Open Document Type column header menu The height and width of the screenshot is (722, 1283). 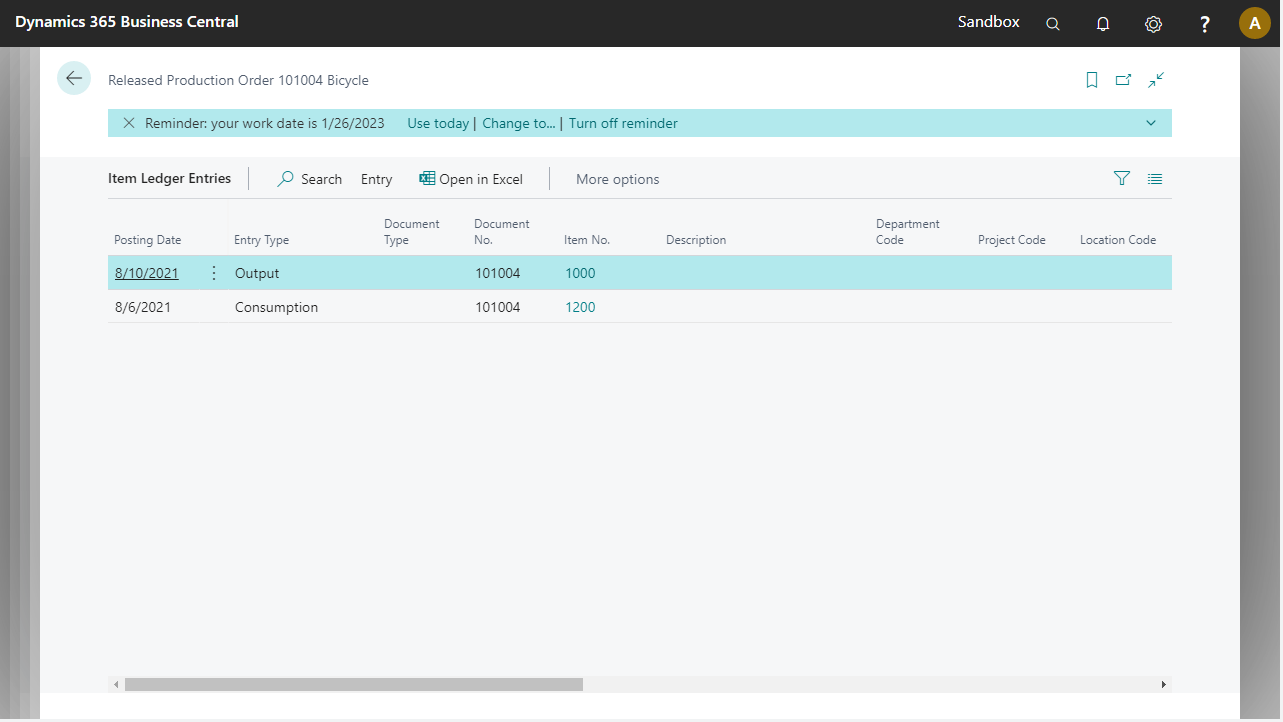pyautogui.click(x=411, y=232)
